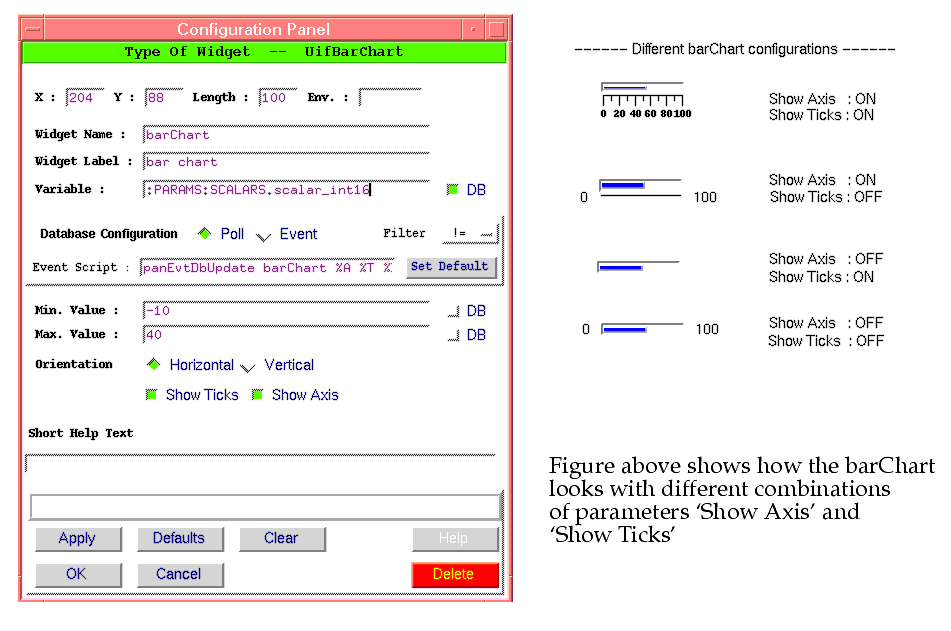
Task: Choose Horizontal orientation
Action: (154, 365)
